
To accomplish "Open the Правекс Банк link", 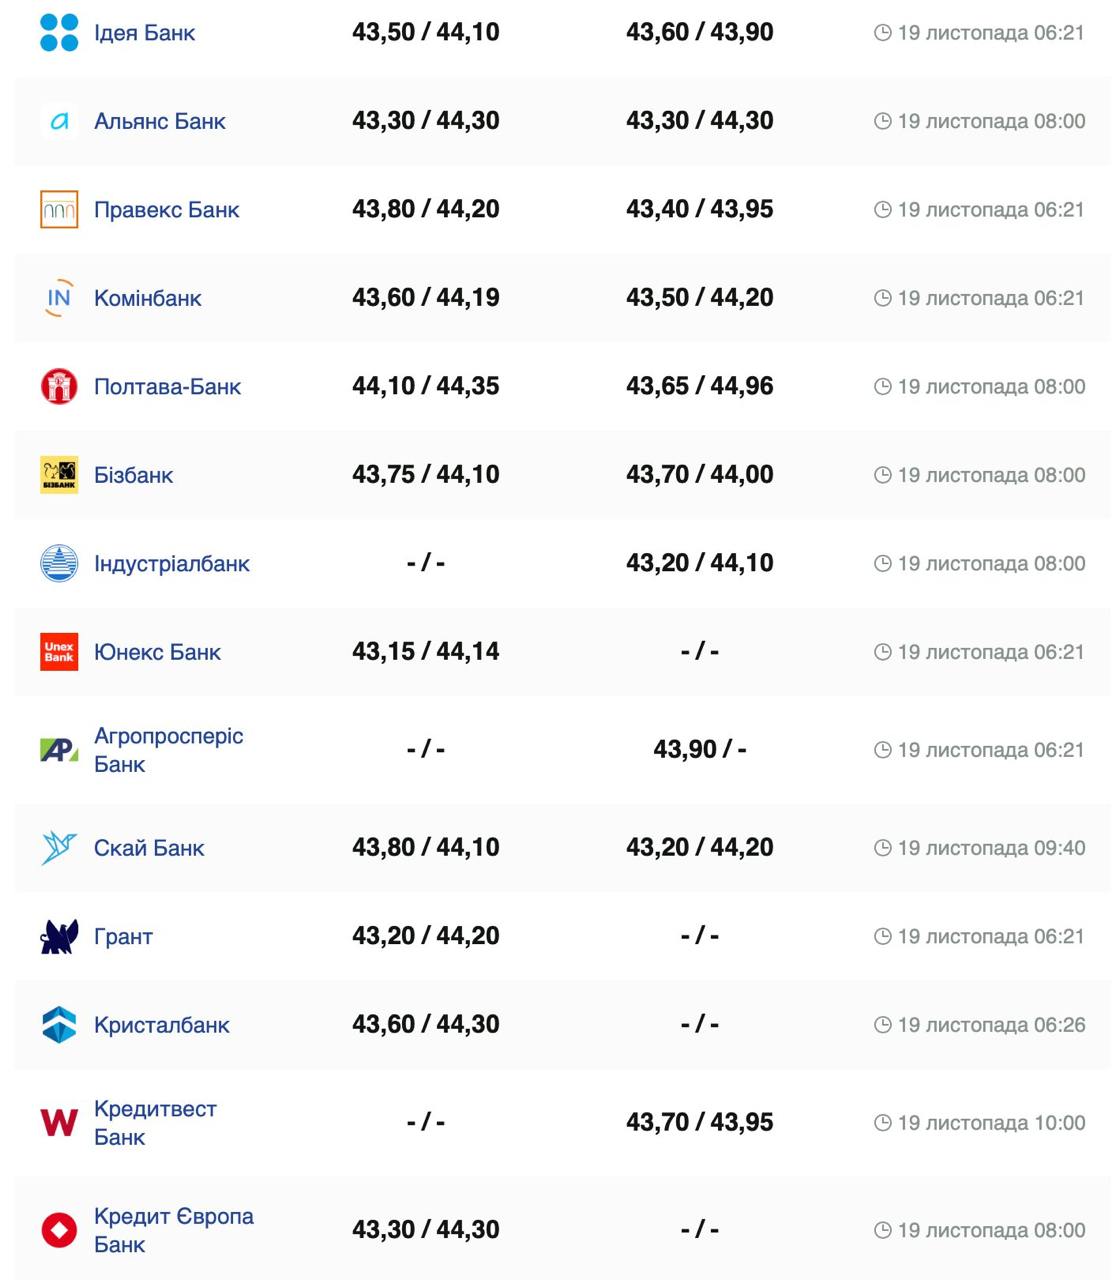I will pos(166,210).
